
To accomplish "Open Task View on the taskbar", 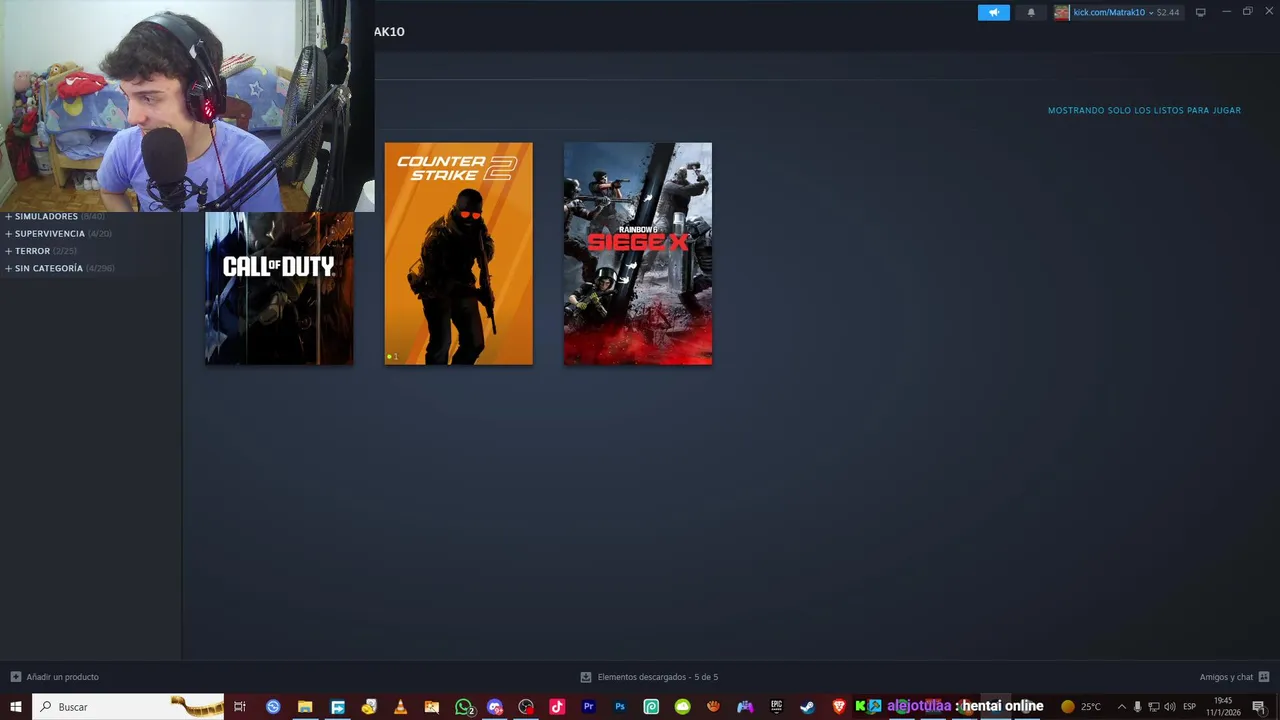I will [240, 707].
